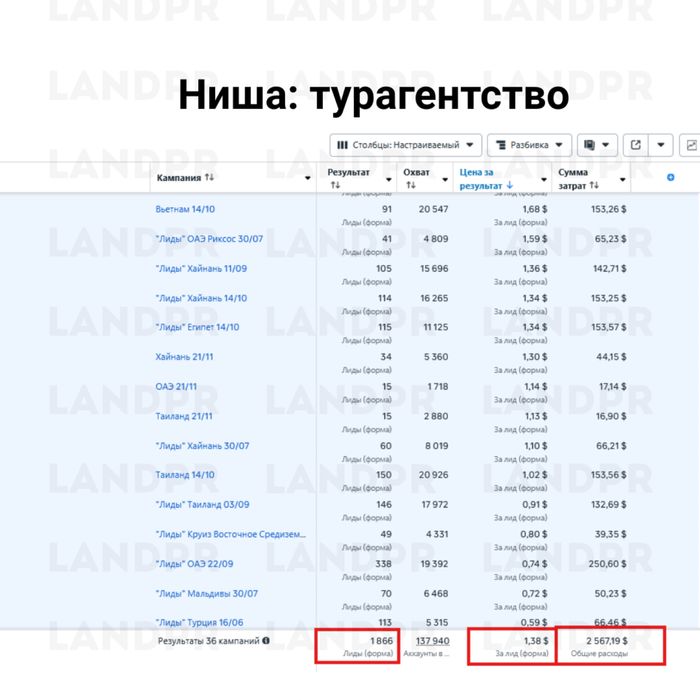
Task: Open campaign ОАЭ 21/11
Action: (176, 387)
